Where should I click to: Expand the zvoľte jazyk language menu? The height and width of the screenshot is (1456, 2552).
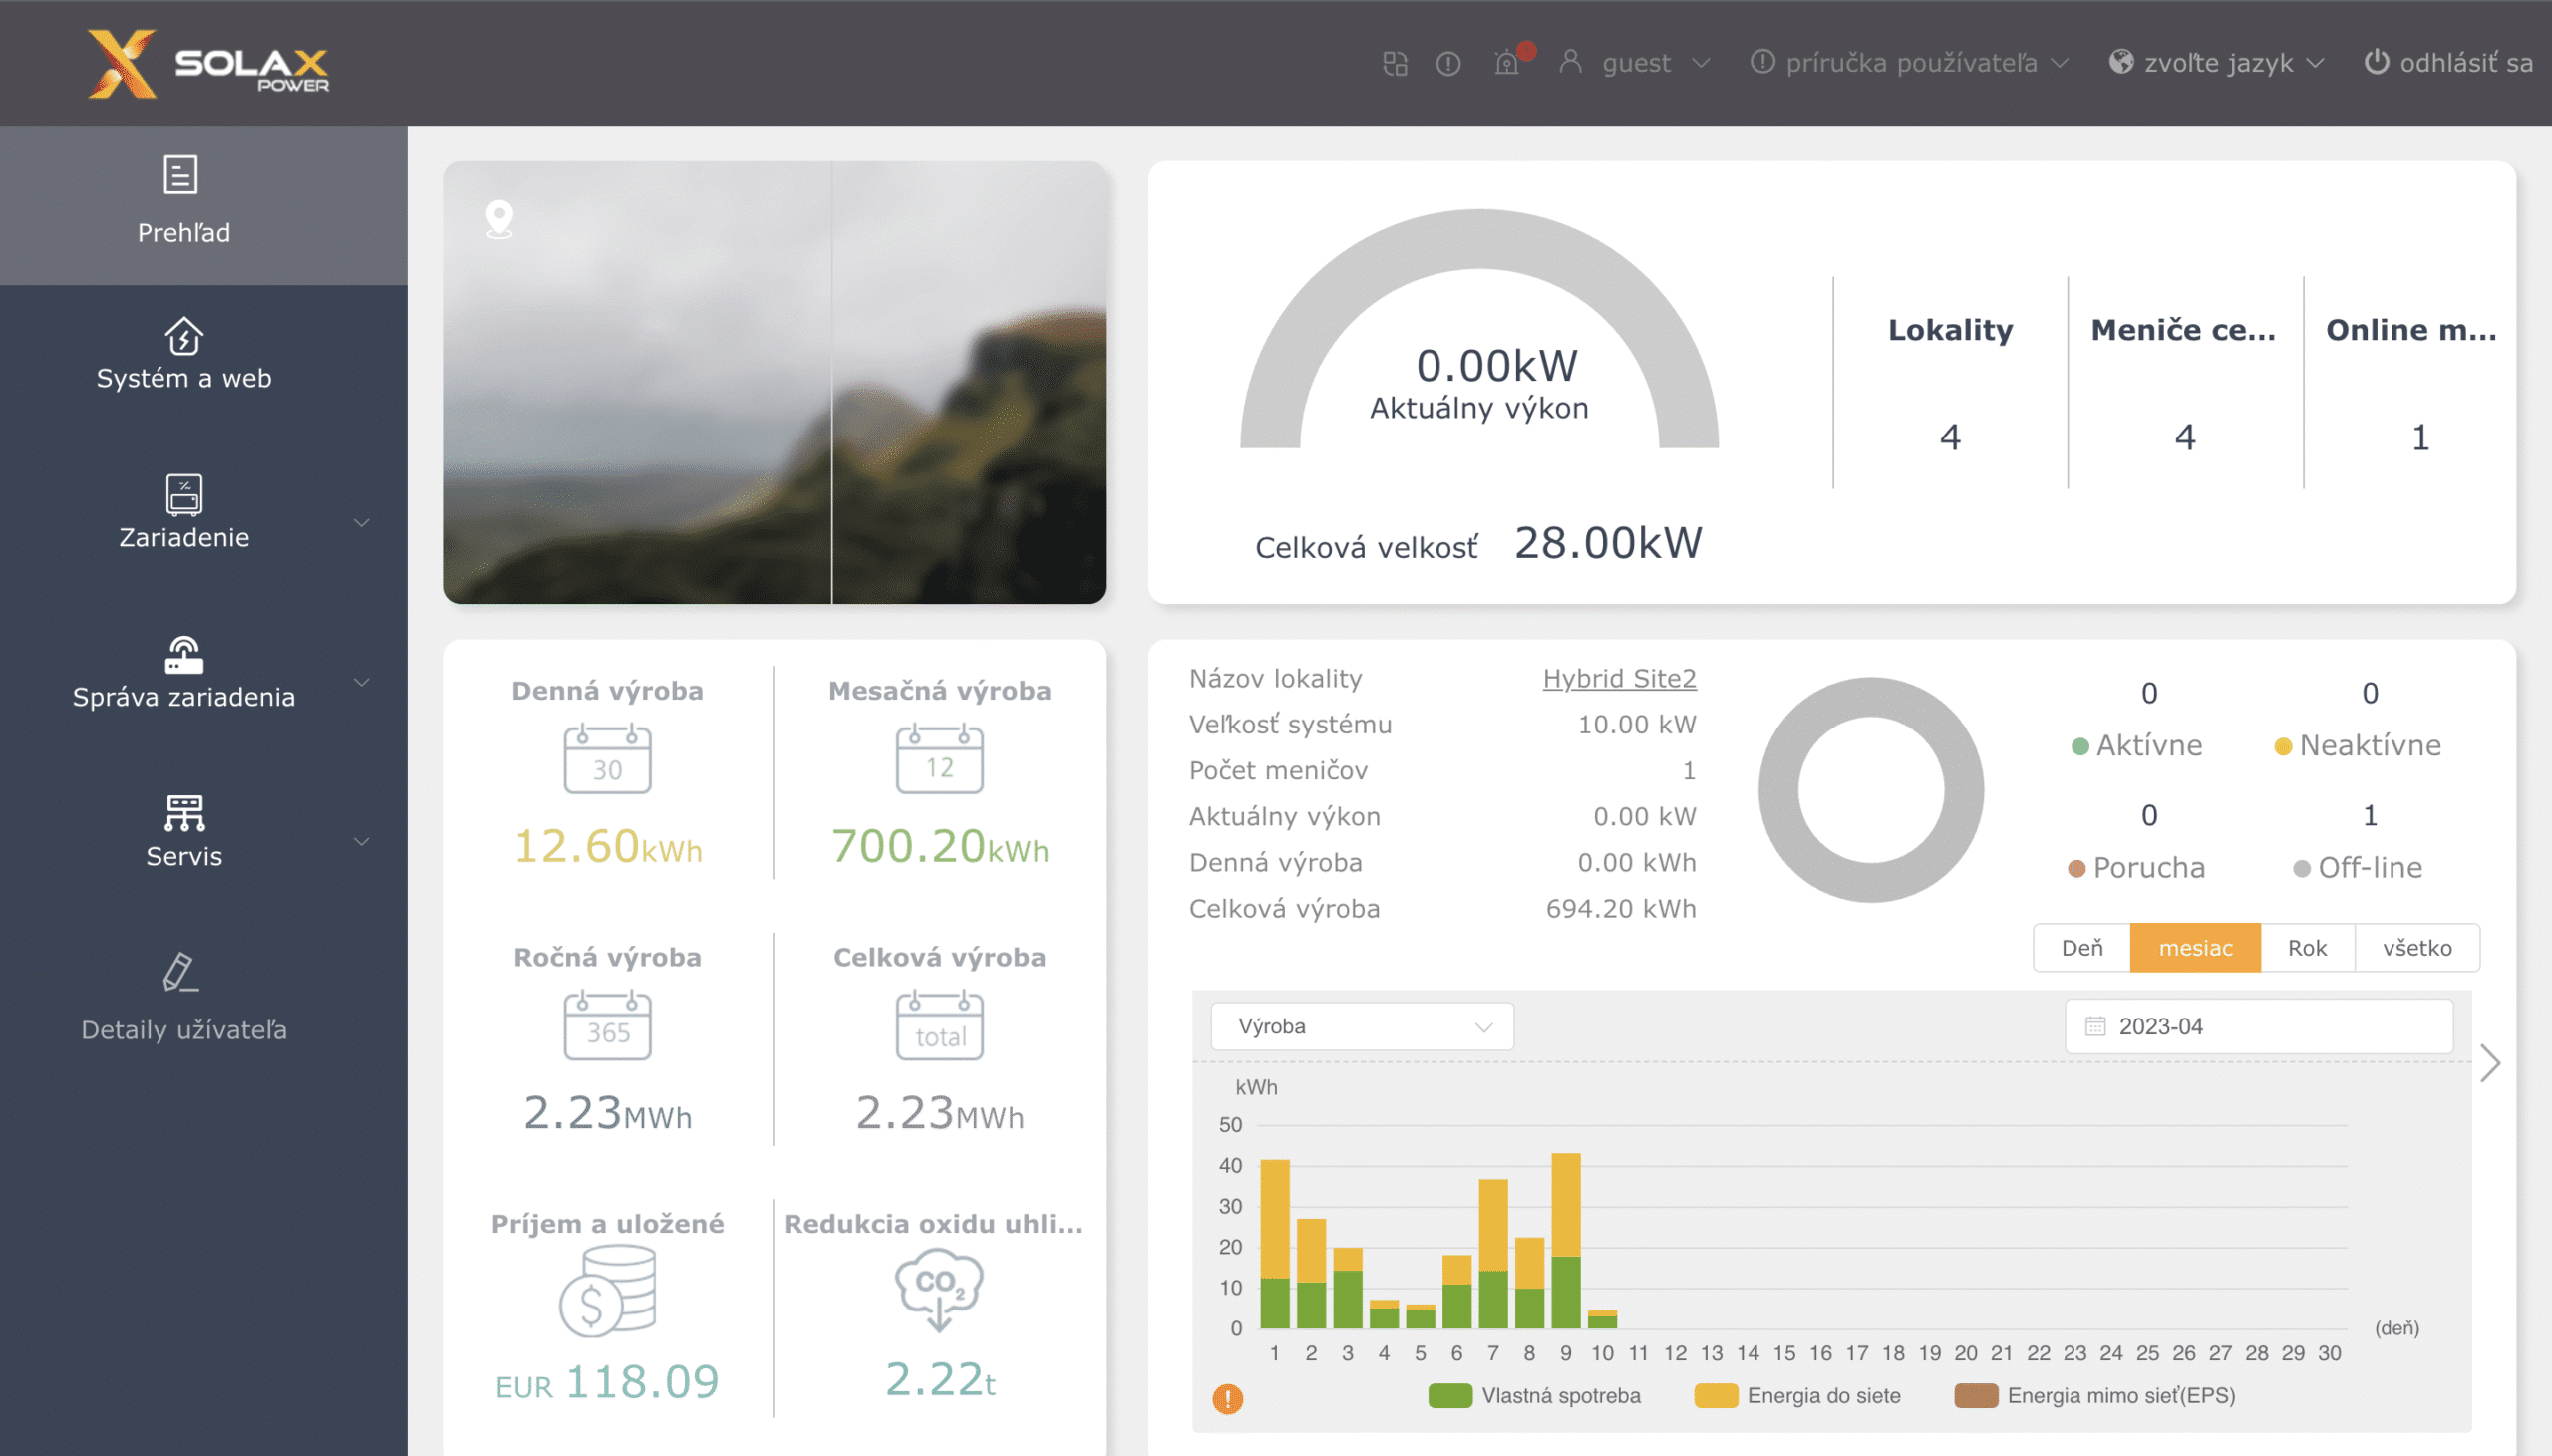pos(2216,63)
